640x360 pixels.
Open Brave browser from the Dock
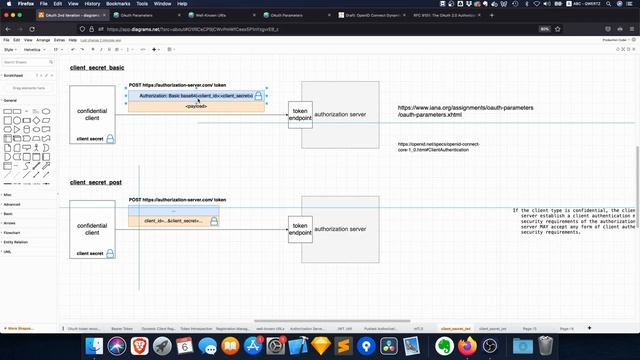140,346
